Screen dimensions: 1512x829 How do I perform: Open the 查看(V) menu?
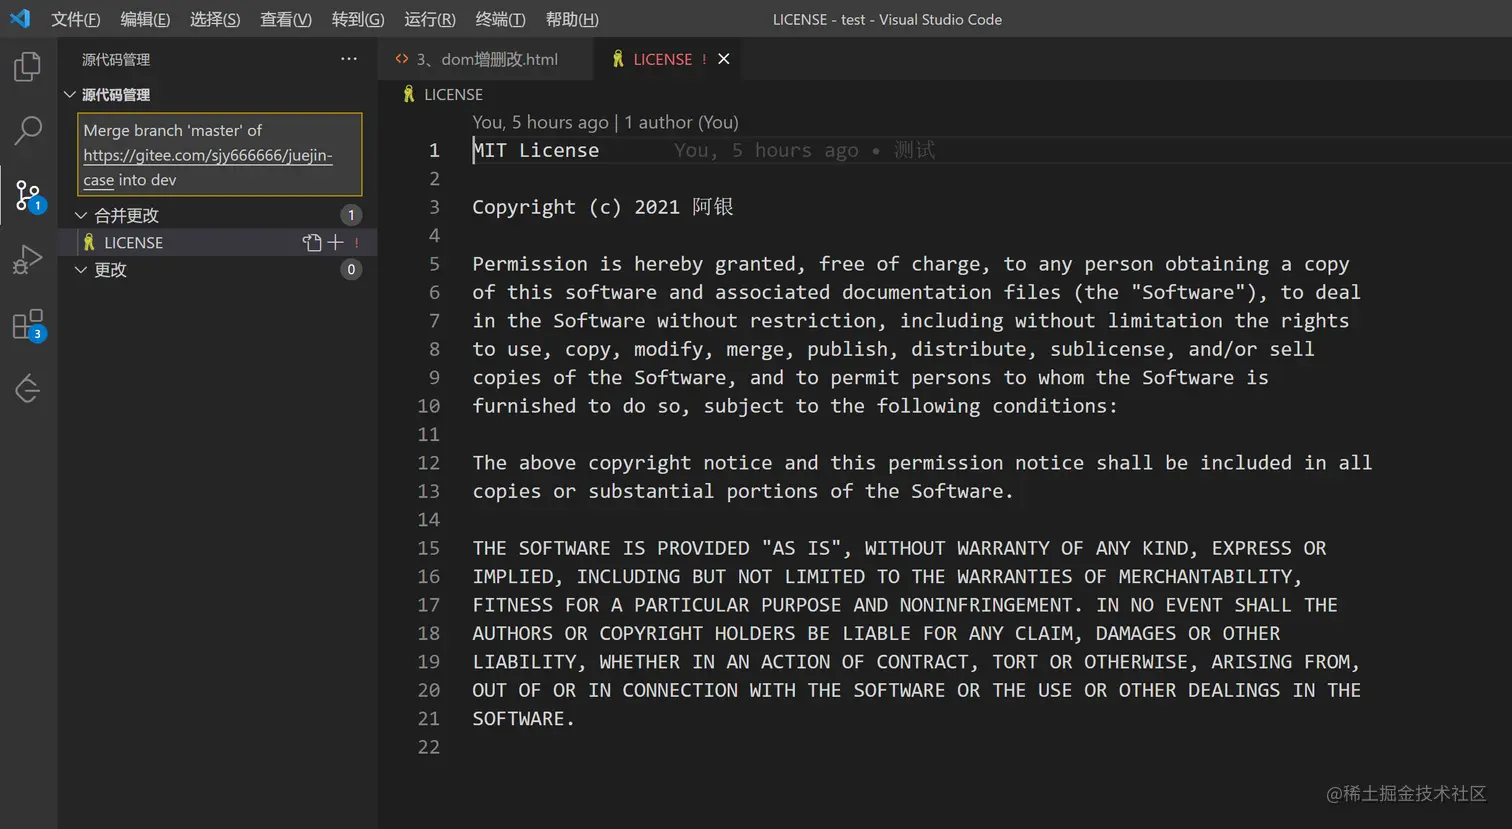pyautogui.click(x=286, y=19)
